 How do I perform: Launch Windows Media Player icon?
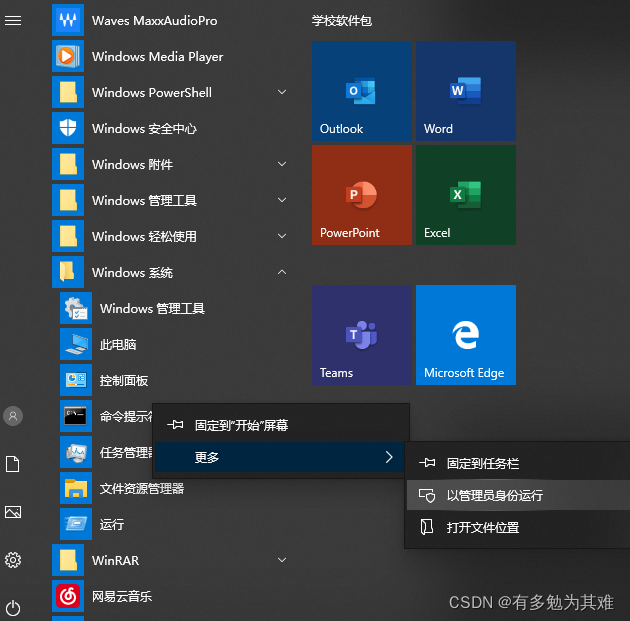(68, 56)
